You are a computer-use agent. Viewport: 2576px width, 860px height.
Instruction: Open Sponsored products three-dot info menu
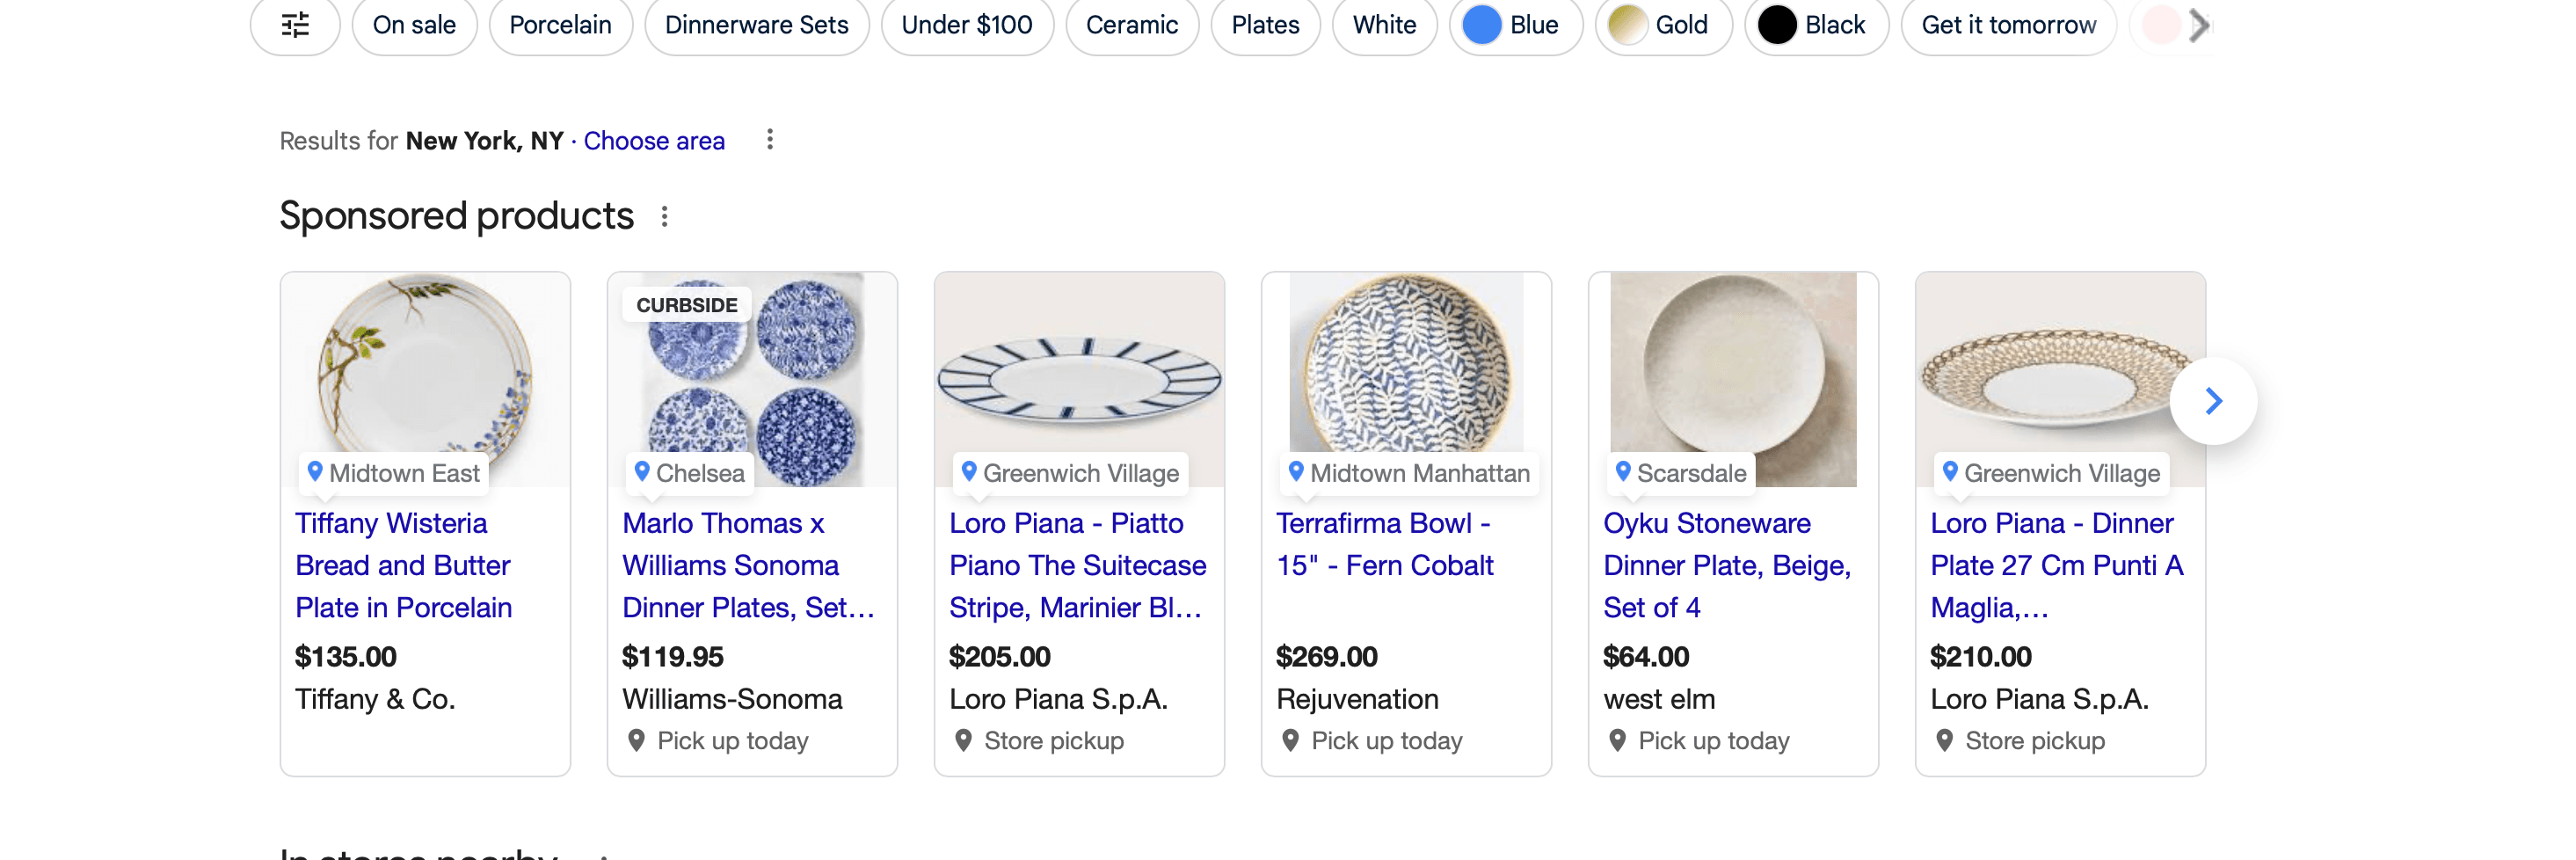coord(664,216)
